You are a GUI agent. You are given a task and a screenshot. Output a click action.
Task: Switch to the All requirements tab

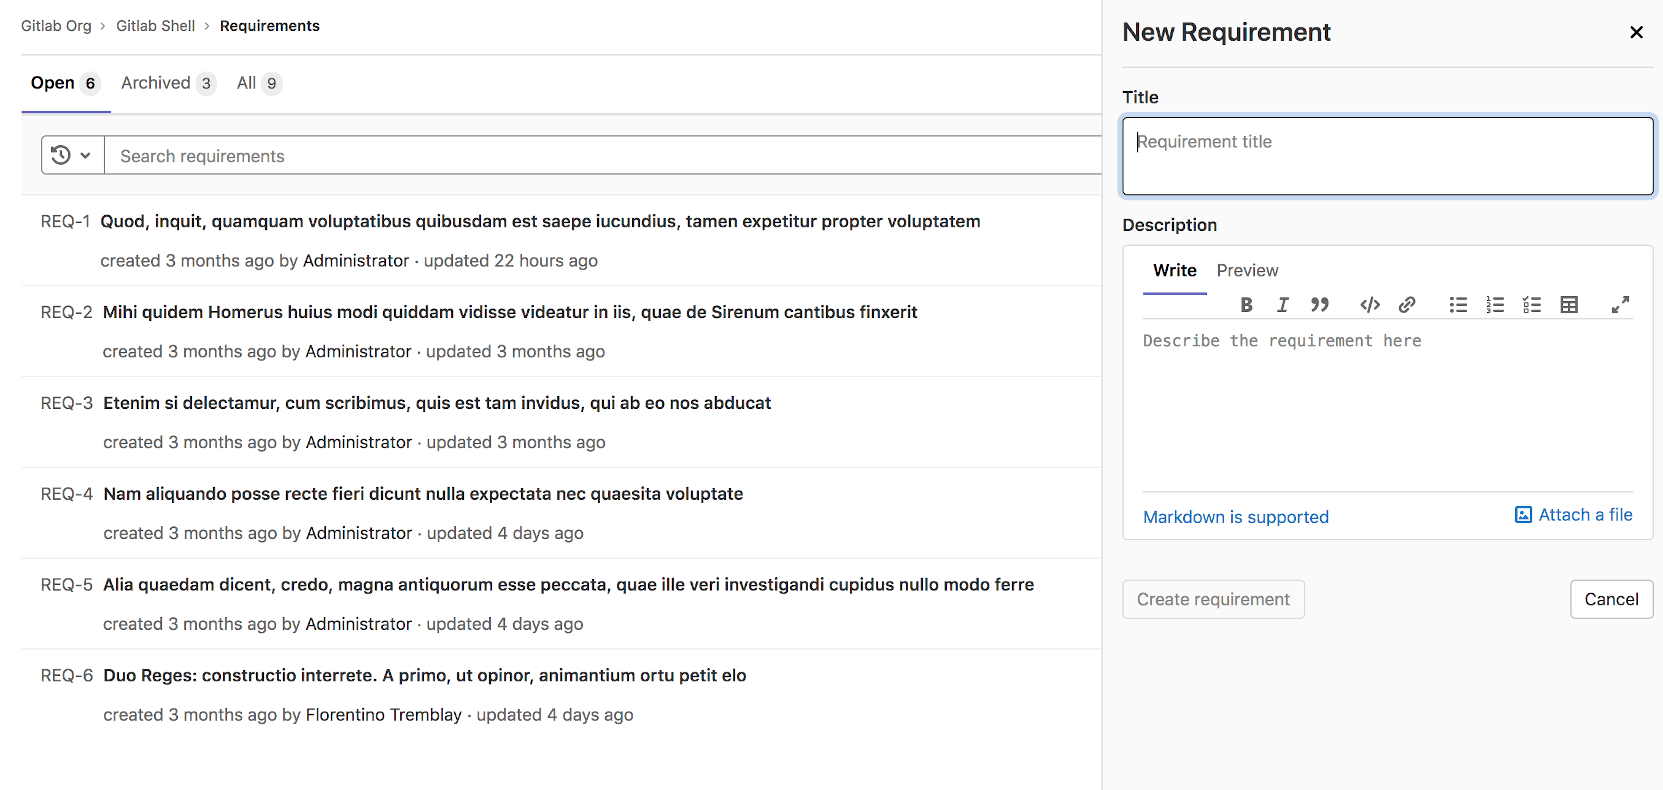258,83
